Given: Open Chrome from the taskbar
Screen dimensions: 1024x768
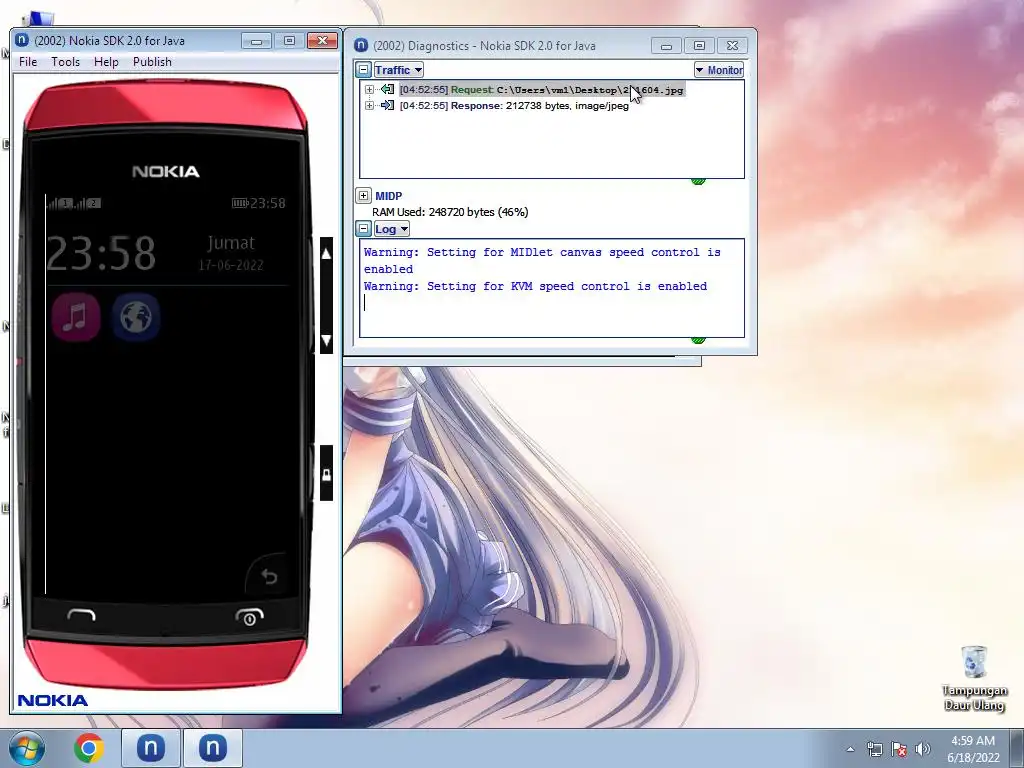Looking at the screenshot, I should (89, 748).
